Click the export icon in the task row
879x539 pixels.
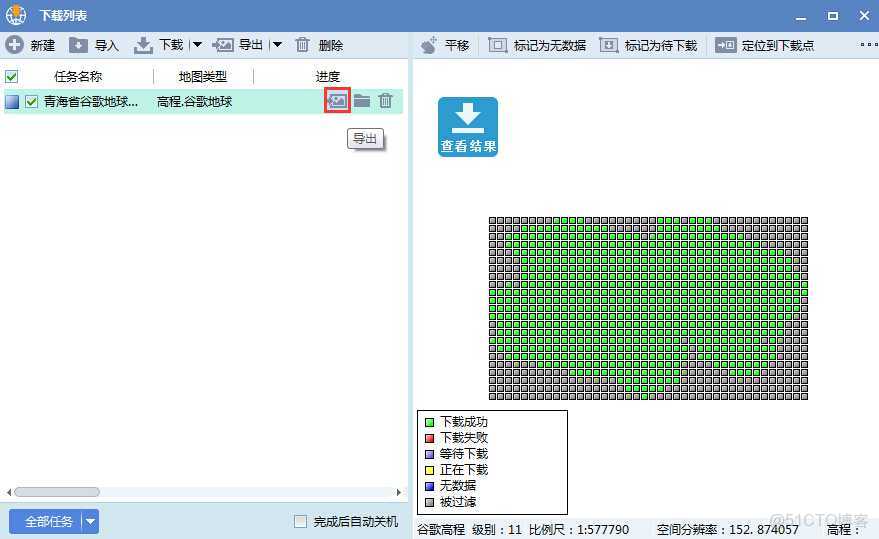click(x=337, y=100)
